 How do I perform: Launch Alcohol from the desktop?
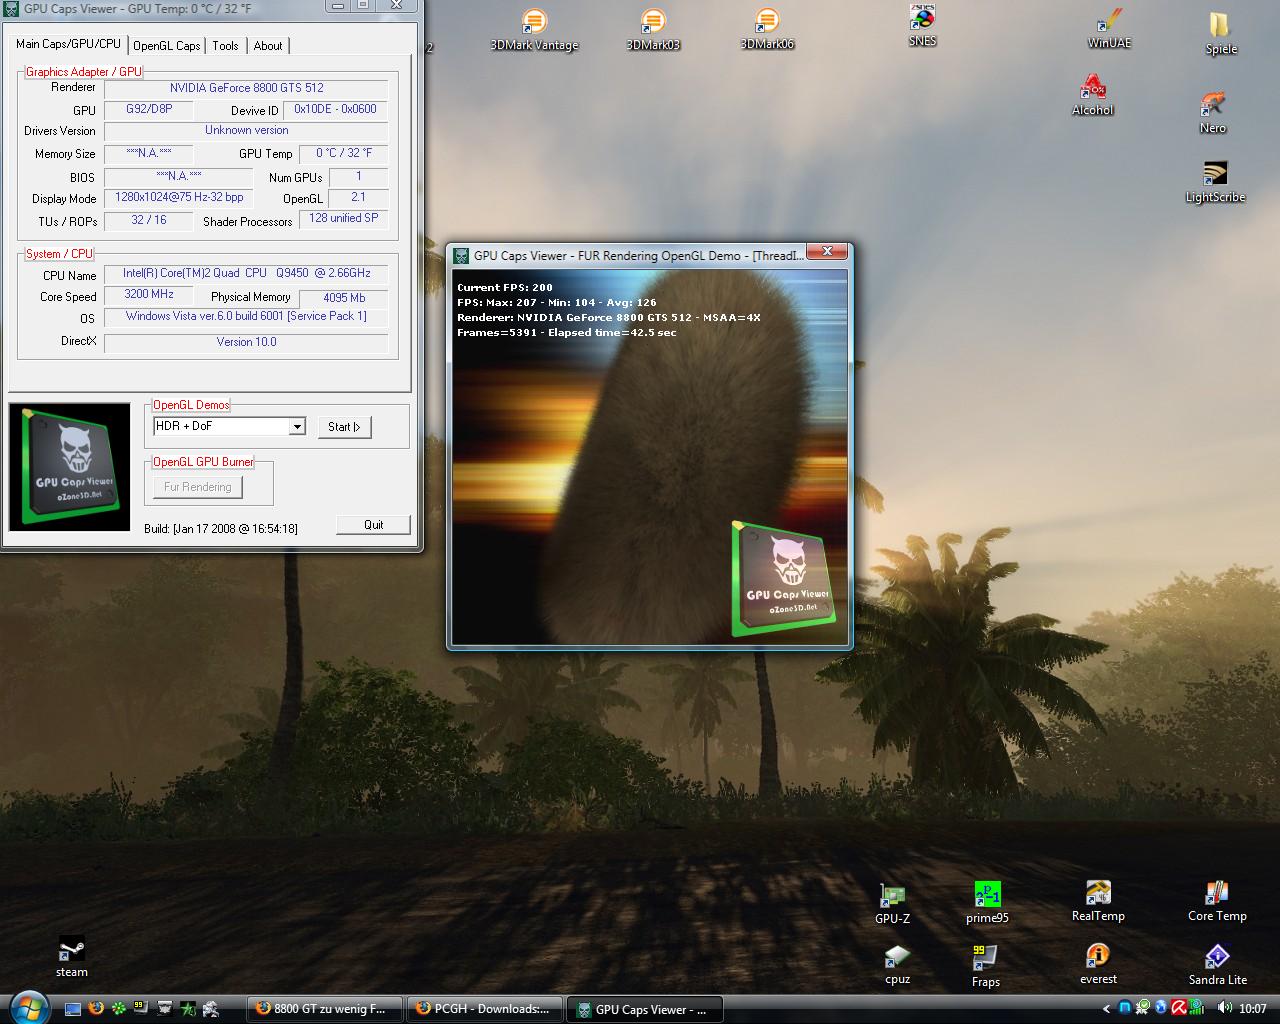[1092, 95]
